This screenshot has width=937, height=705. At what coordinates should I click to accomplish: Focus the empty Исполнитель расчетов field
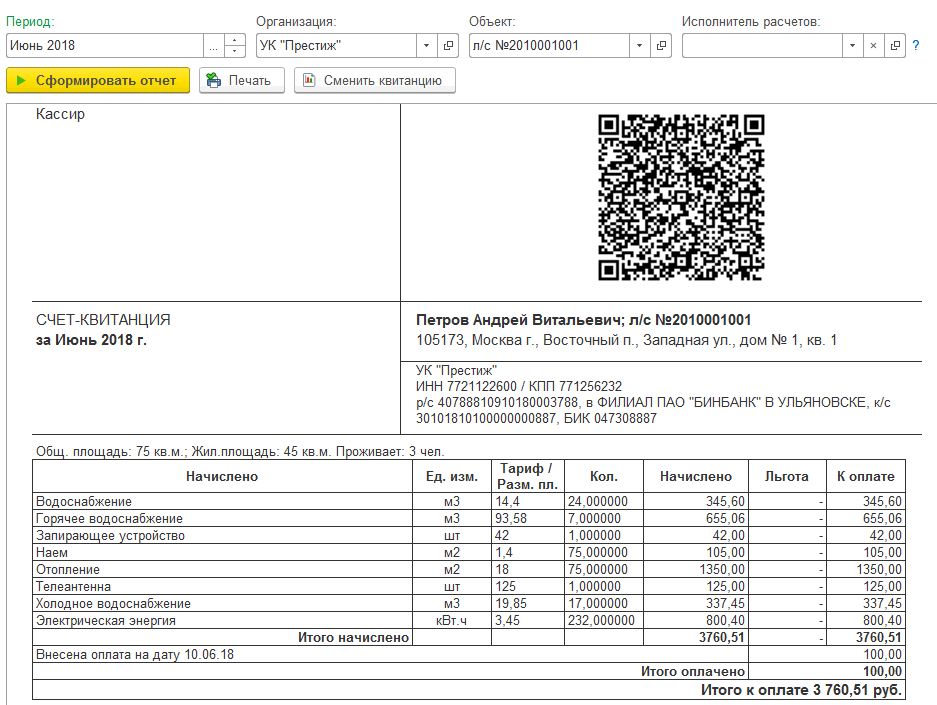click(762, 45)
